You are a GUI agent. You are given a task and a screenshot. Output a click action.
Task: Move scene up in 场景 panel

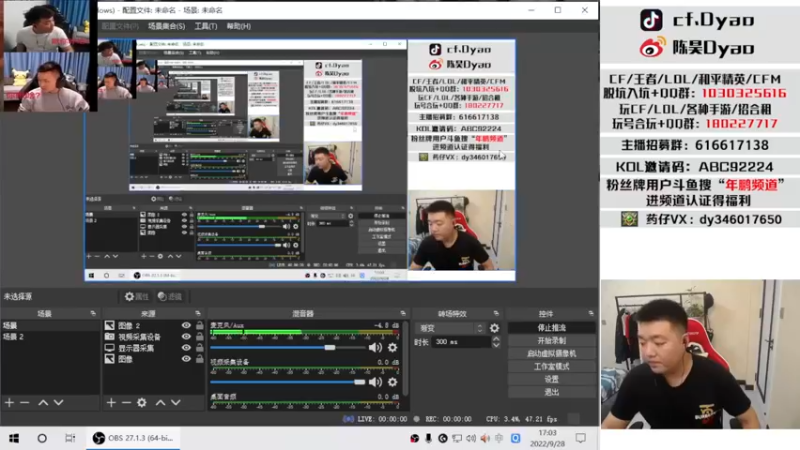click(x=43, y=403)
